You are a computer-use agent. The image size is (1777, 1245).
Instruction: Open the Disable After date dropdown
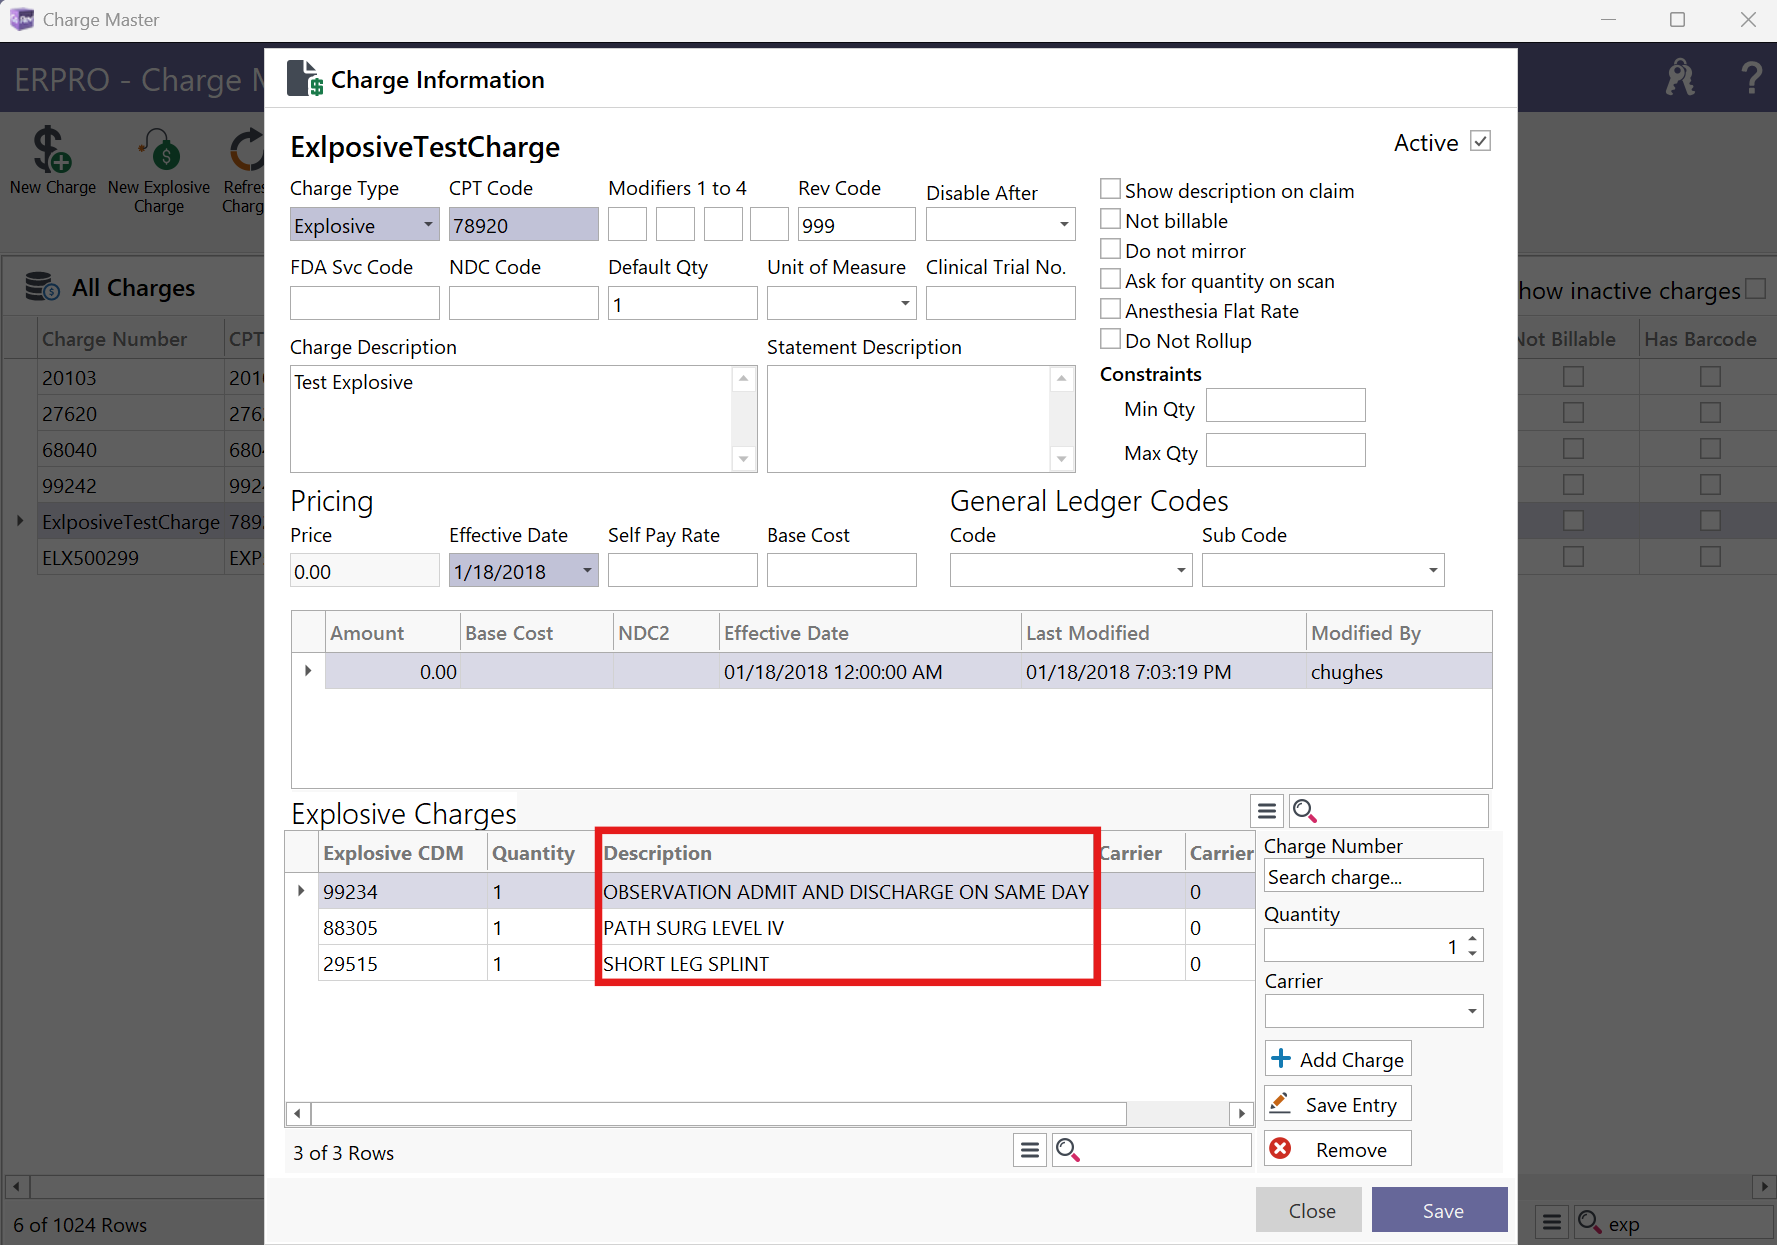1064,225
